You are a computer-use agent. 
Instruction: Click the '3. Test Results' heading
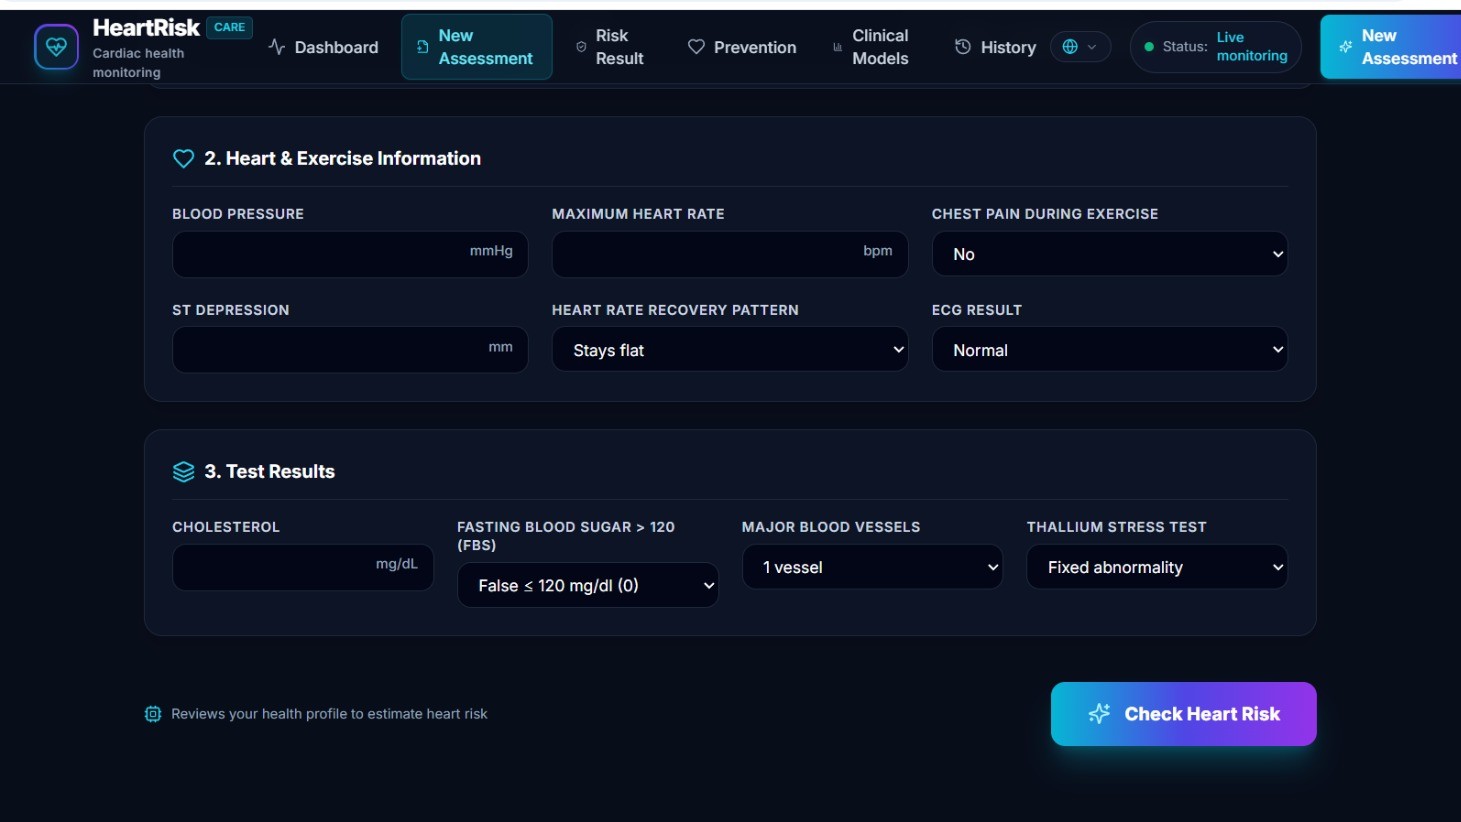coord(270,472)
